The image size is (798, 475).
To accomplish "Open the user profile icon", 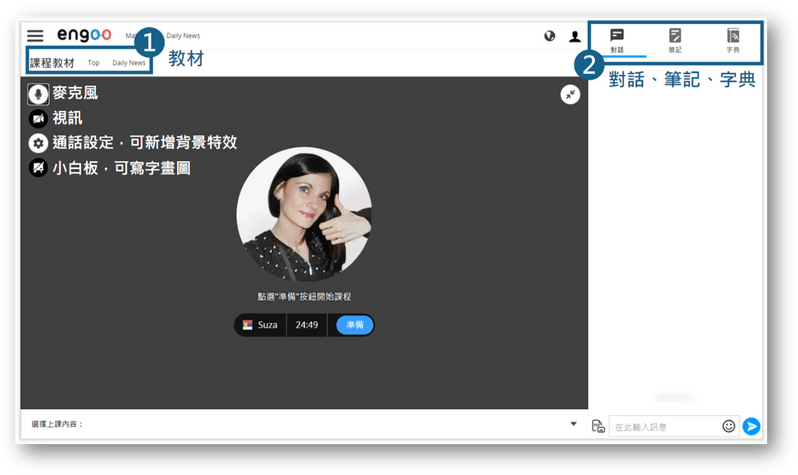I will (x=575, y=36).
